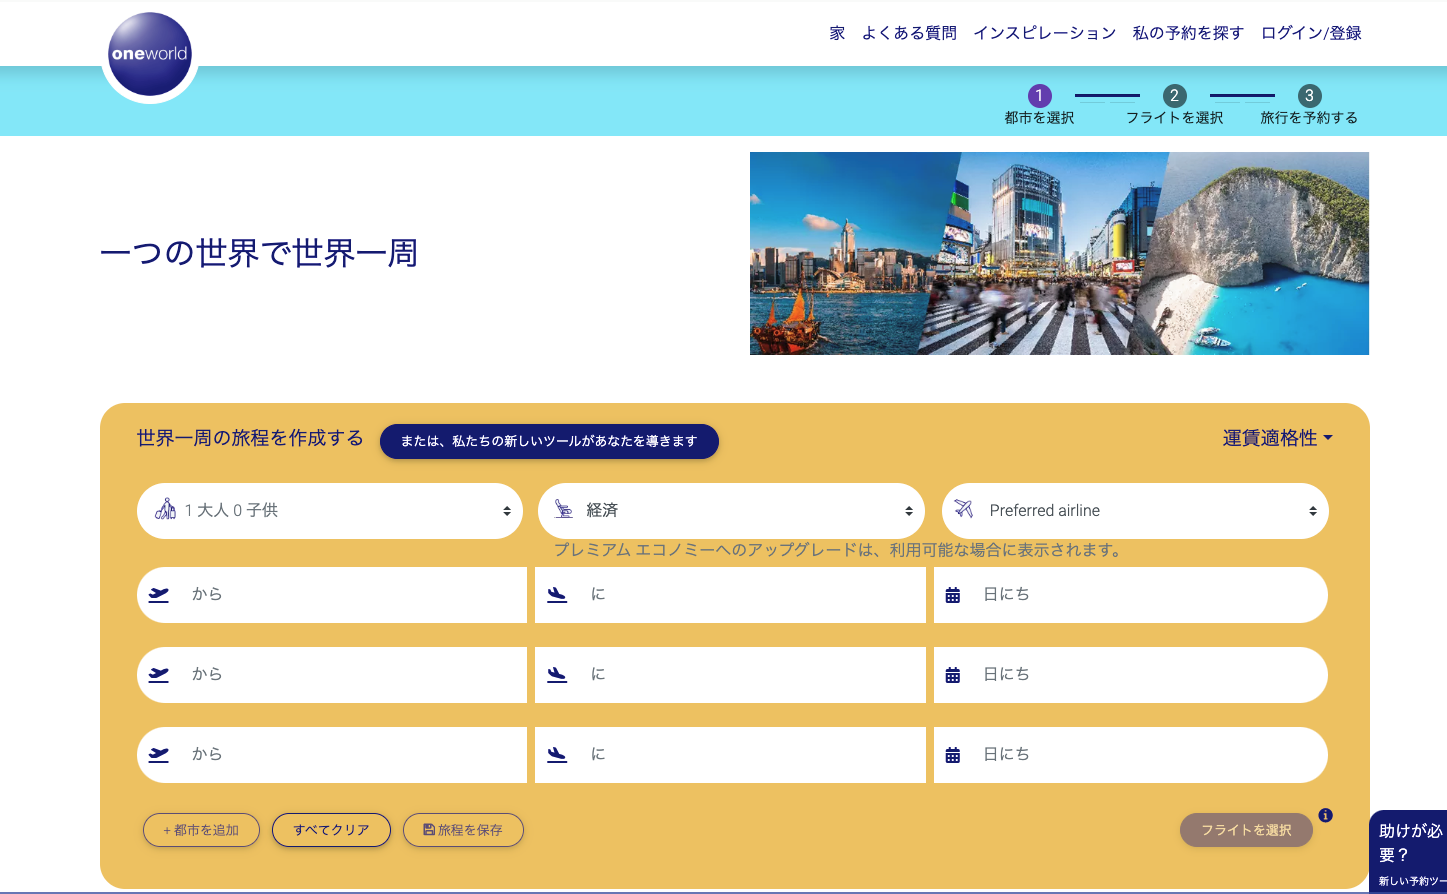Click the cabin class seat icon

(x=564, y=510)
